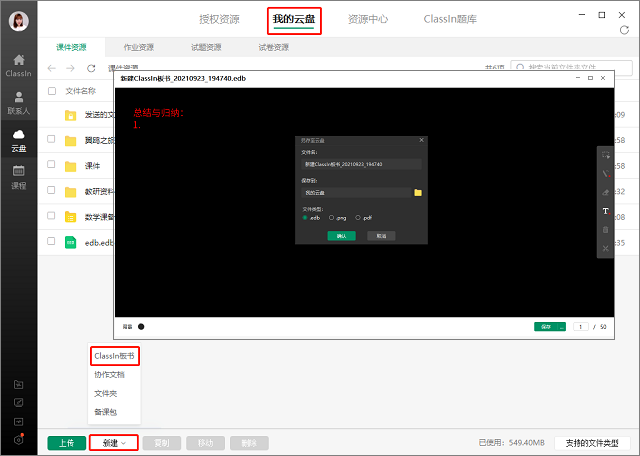
Task: Tick the checkbox for the 课件 folder row
Action: click(51, 164)
